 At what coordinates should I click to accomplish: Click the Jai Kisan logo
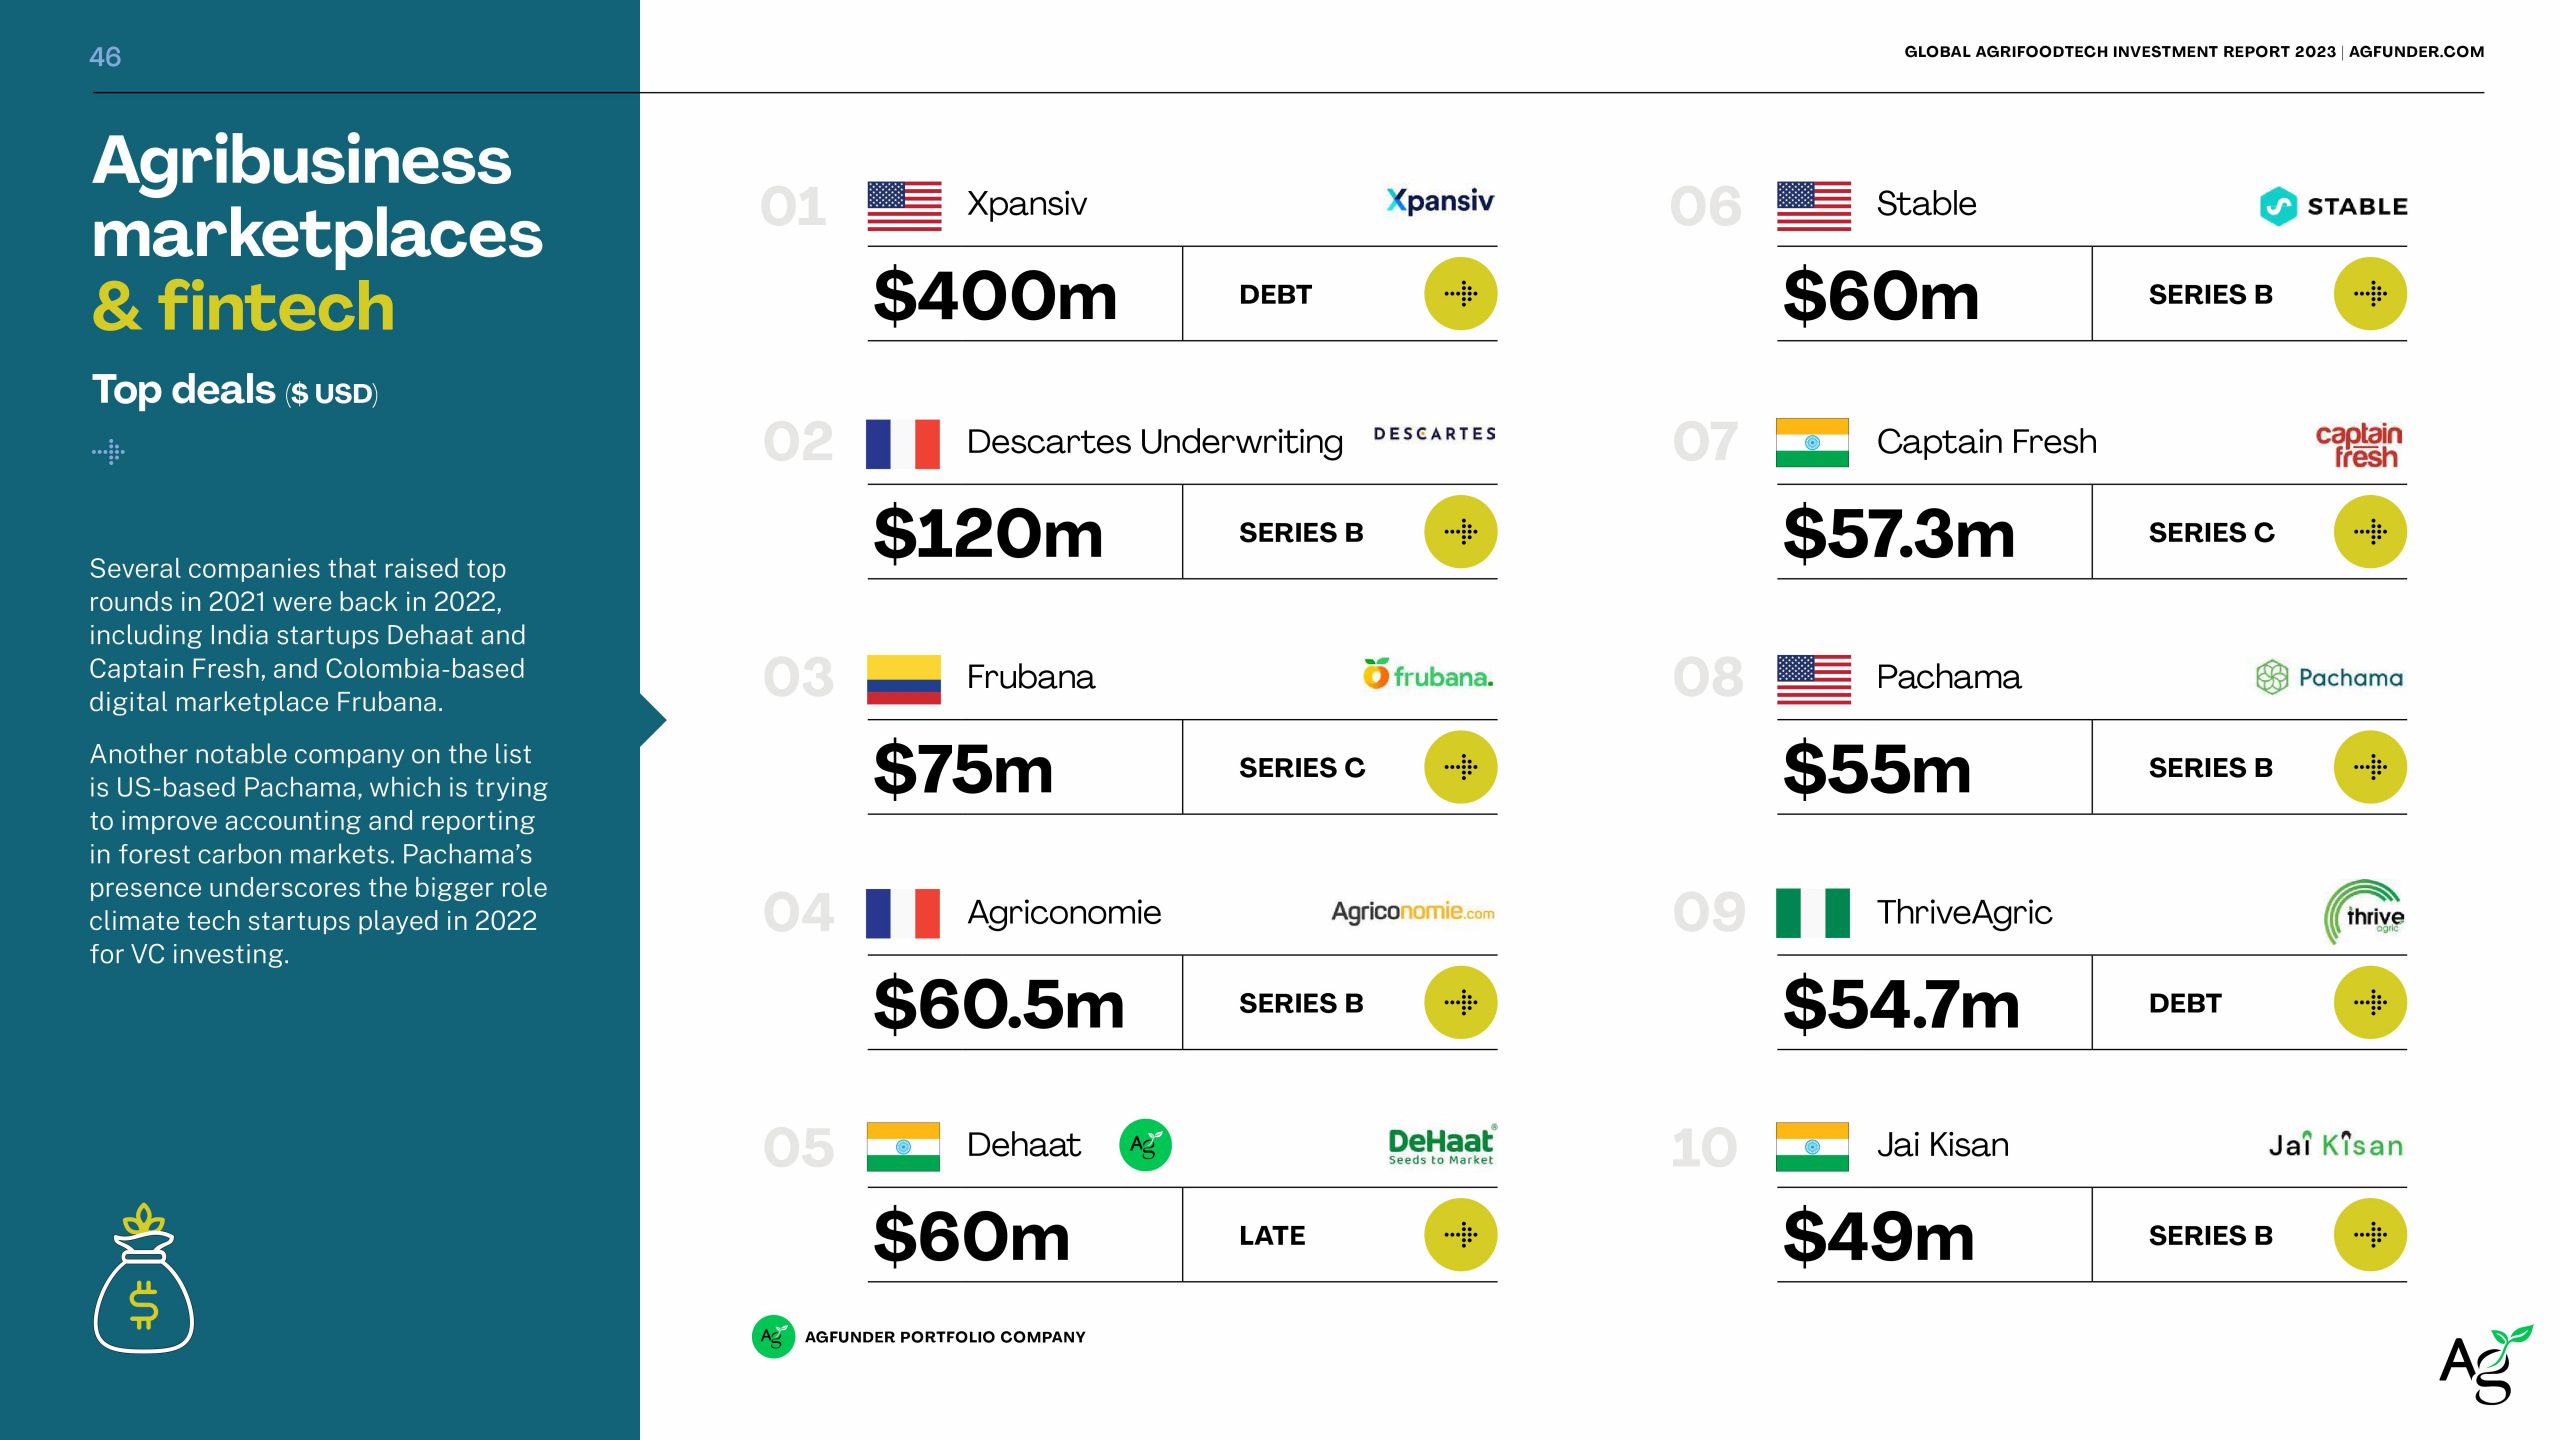coord(2334,1145)
